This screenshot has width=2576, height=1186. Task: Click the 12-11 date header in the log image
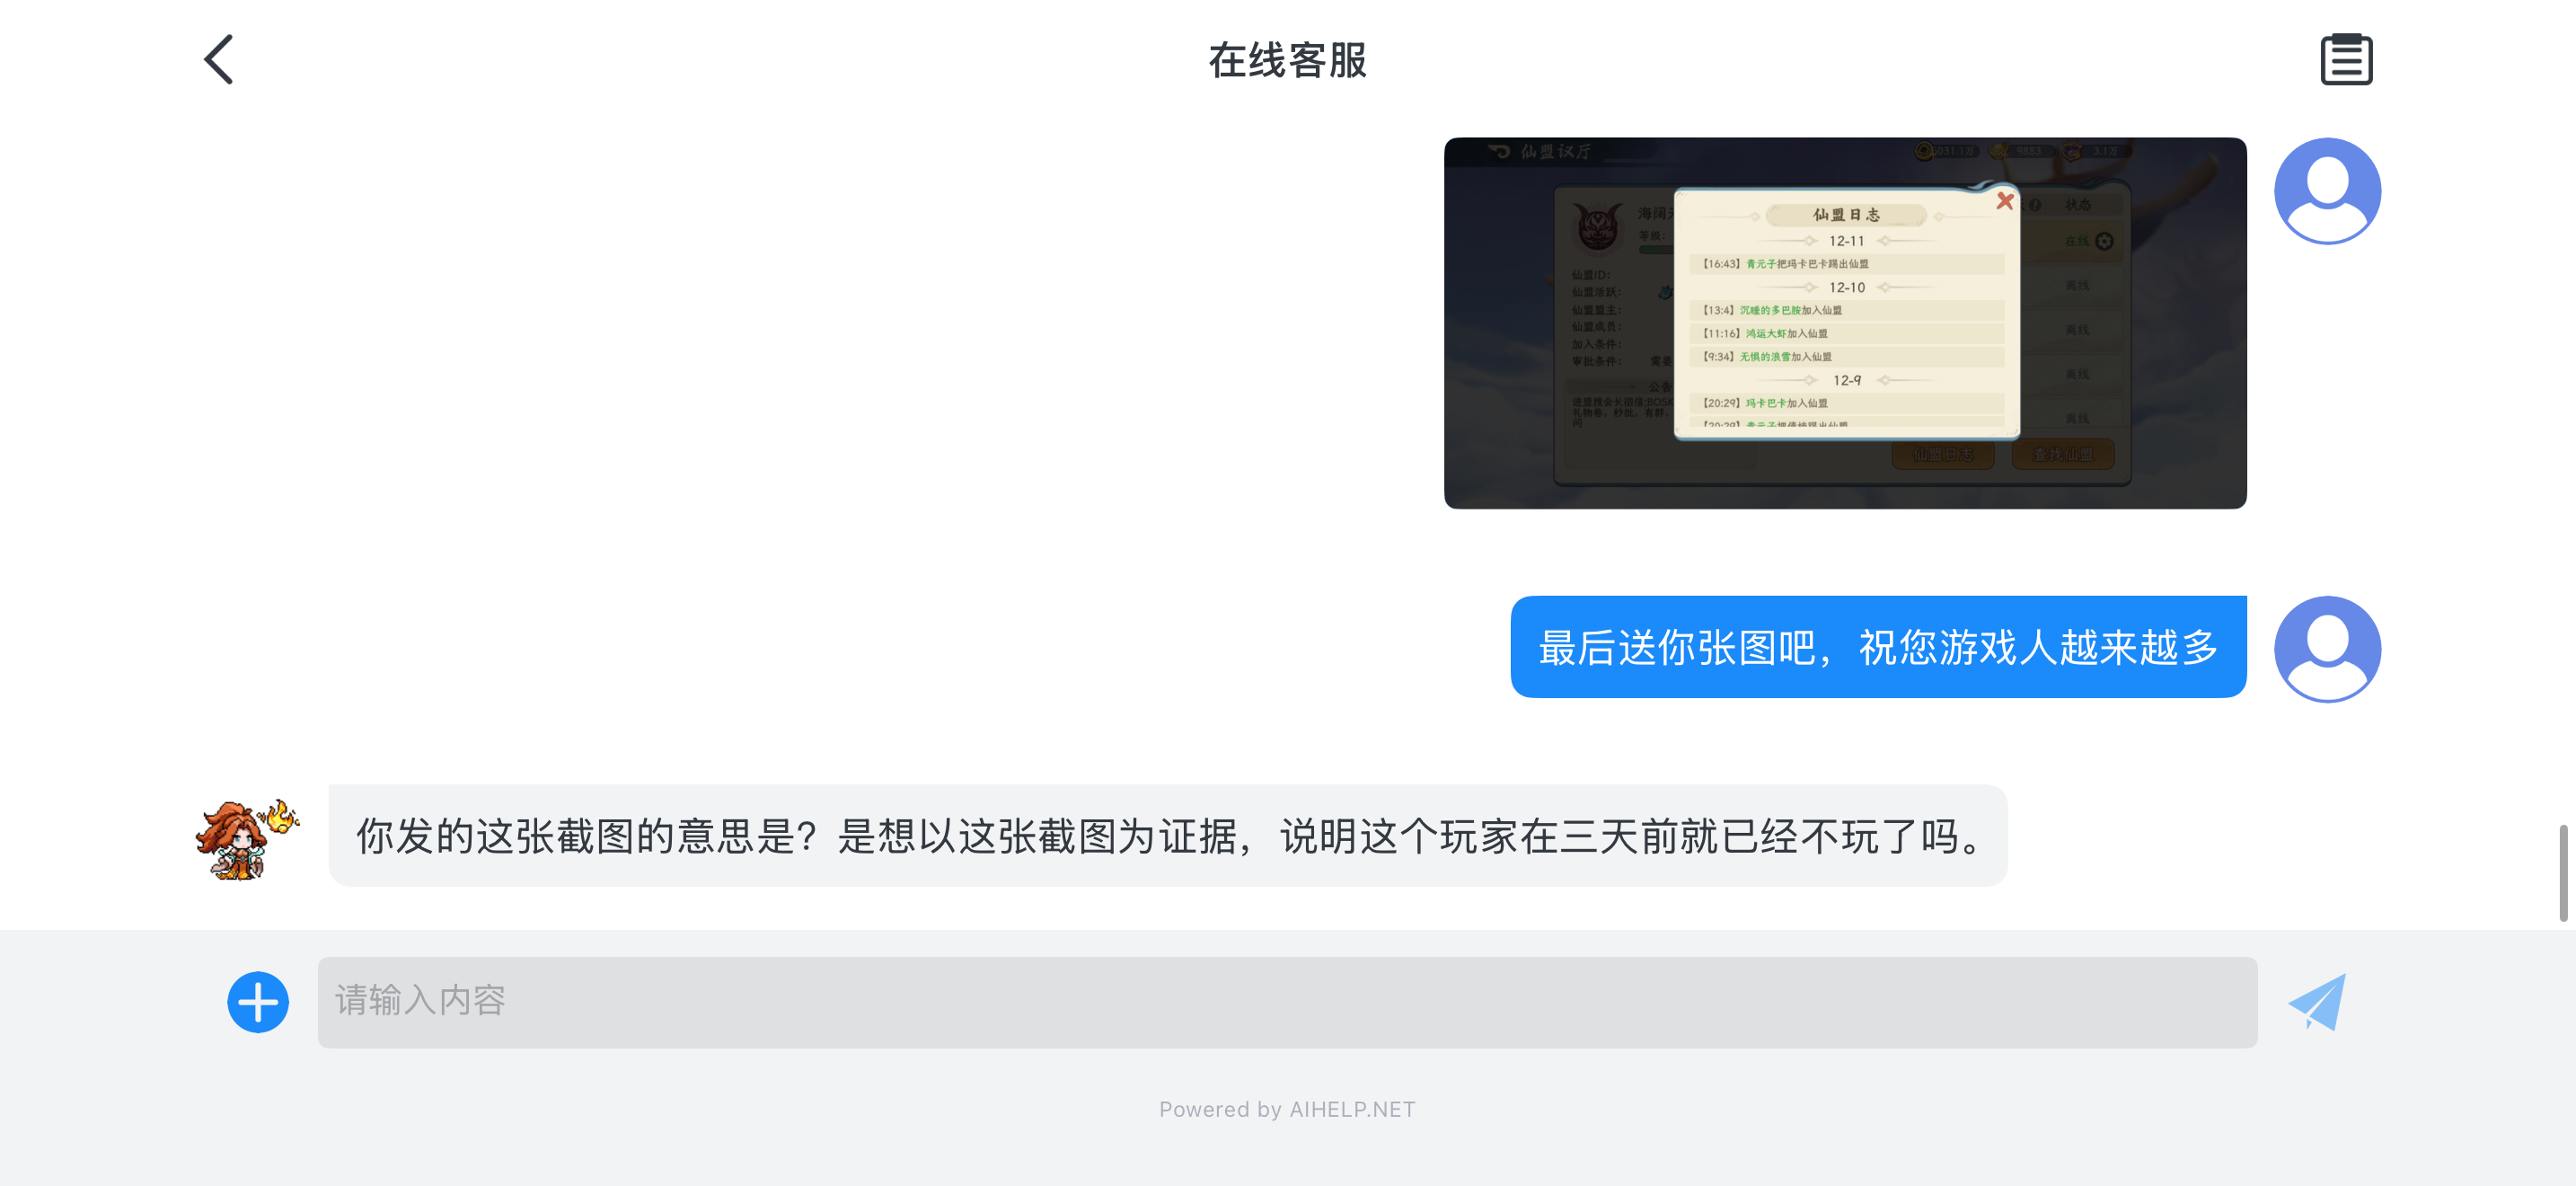click(1845, 241)
